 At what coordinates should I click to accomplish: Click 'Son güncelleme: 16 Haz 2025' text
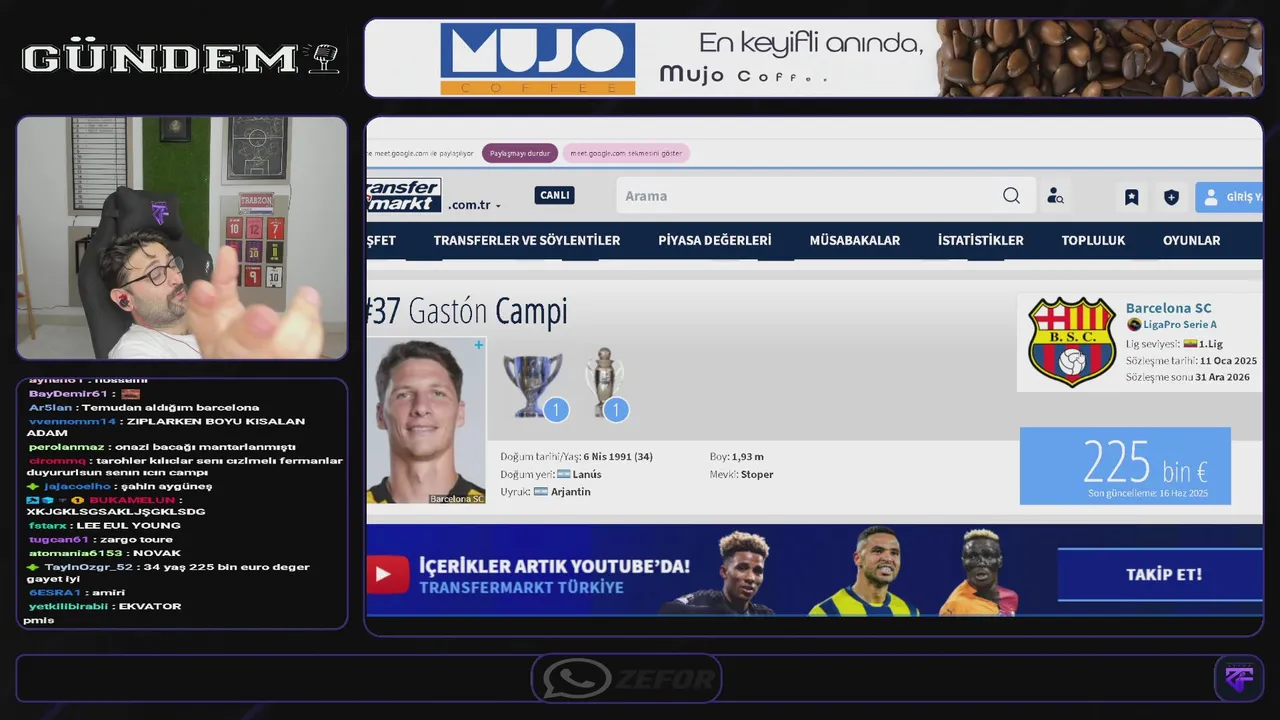tap(1148, 493)
